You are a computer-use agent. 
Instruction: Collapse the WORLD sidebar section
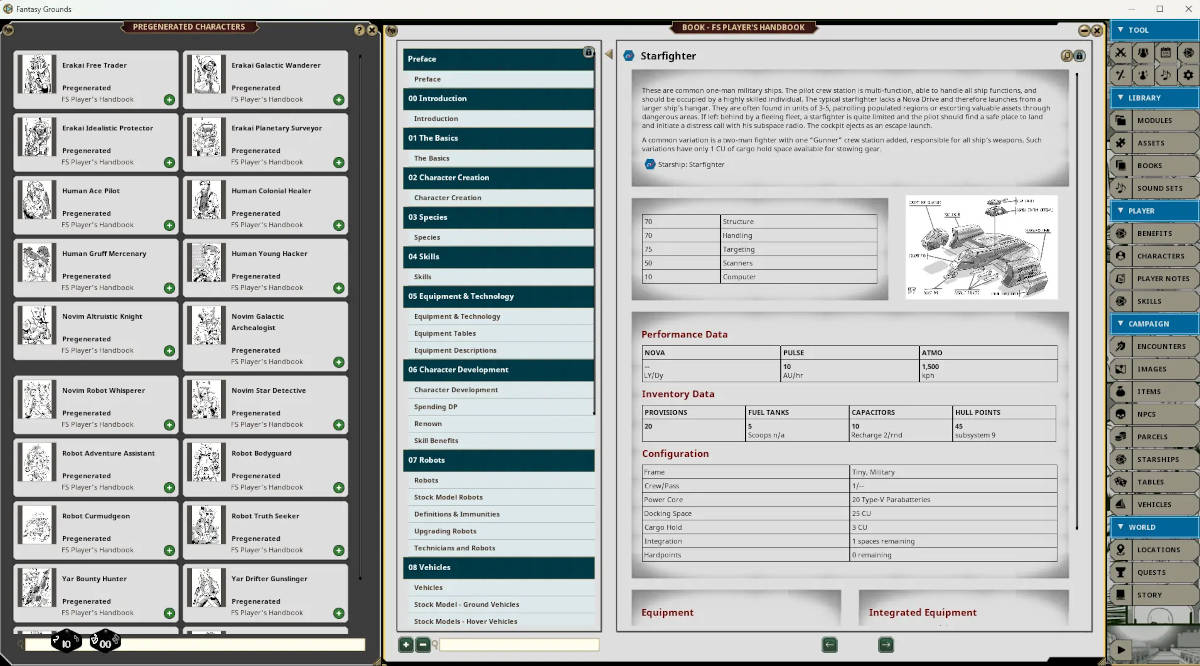(1154, 527)
